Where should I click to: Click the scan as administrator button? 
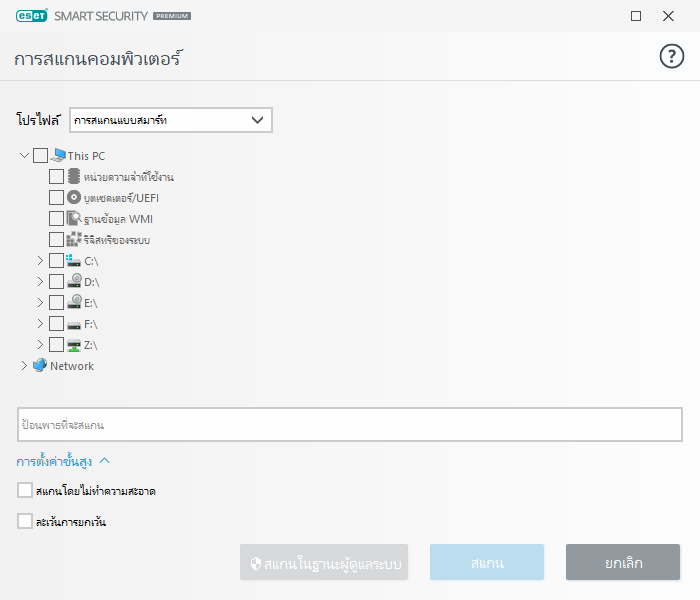(324, 562)
